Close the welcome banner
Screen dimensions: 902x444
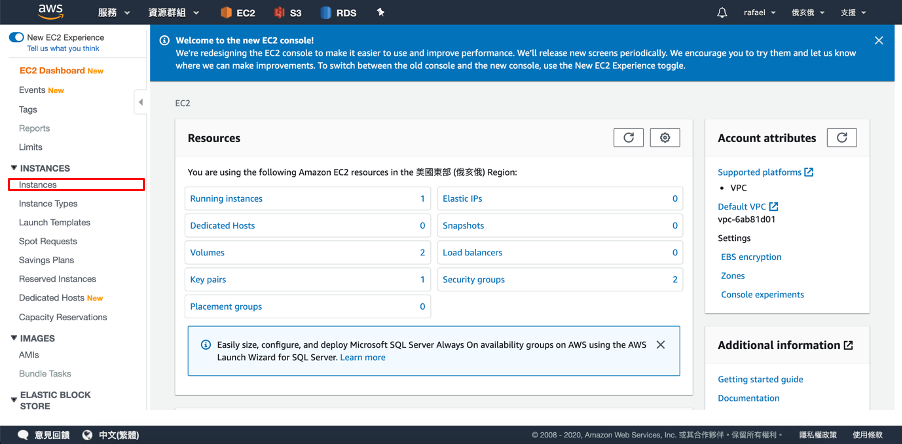[x=878, y=40]
